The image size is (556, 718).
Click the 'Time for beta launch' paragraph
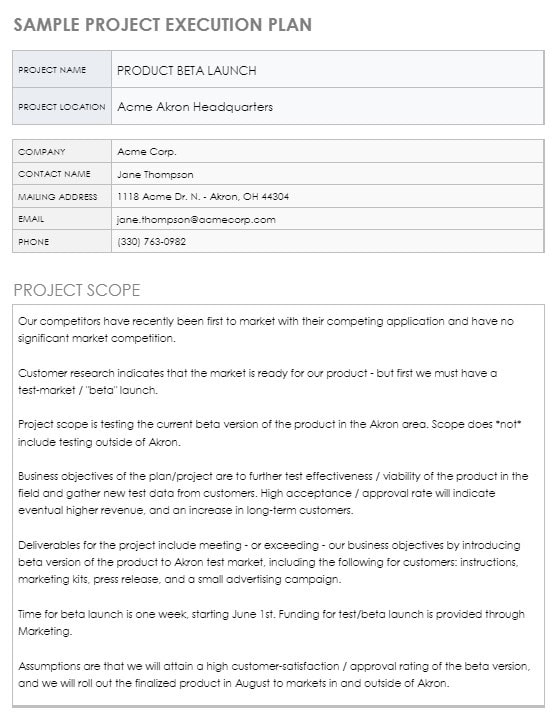pos(271,622)
